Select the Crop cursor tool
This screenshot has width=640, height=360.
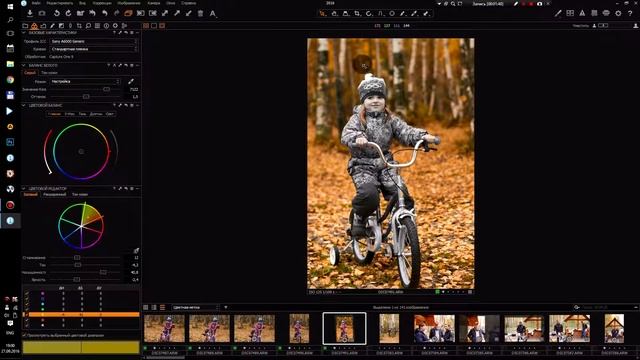pyautogui.click(x=357, y=13)
